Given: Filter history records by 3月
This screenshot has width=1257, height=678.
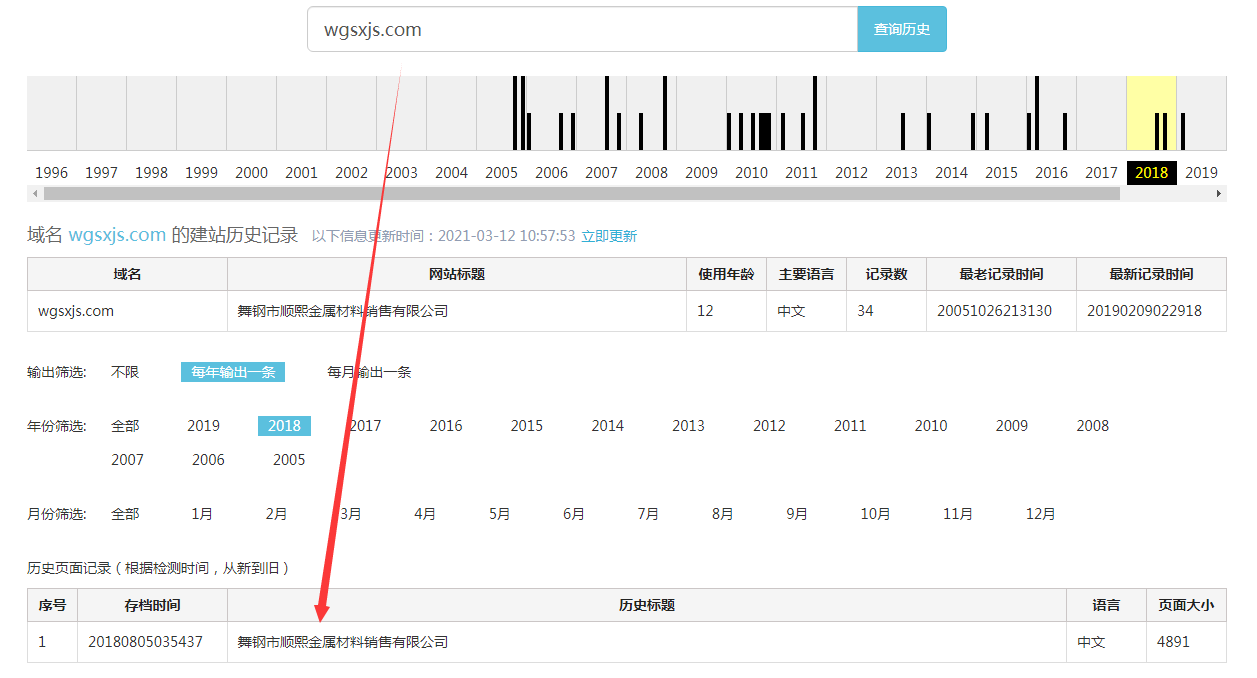Looking at the screenshot, I should pyautogui.click(x=349, y=513).
